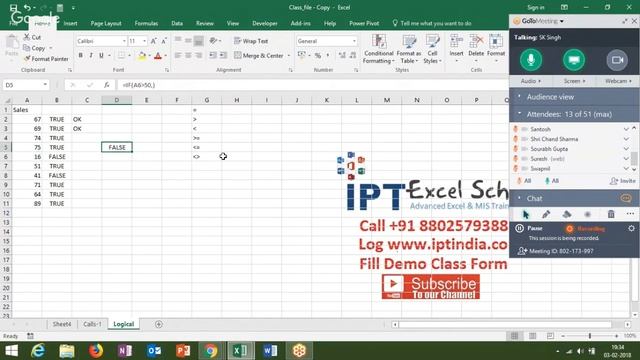Open the Webcam dropdown in GoToMeeting
Image resolution: width=640 pixels, height=360 pixels.
click(x=618, y=81)
